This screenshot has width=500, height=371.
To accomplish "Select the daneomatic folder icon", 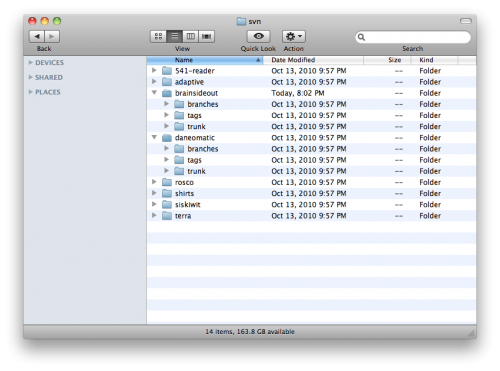I will click(x=167, y=138).
